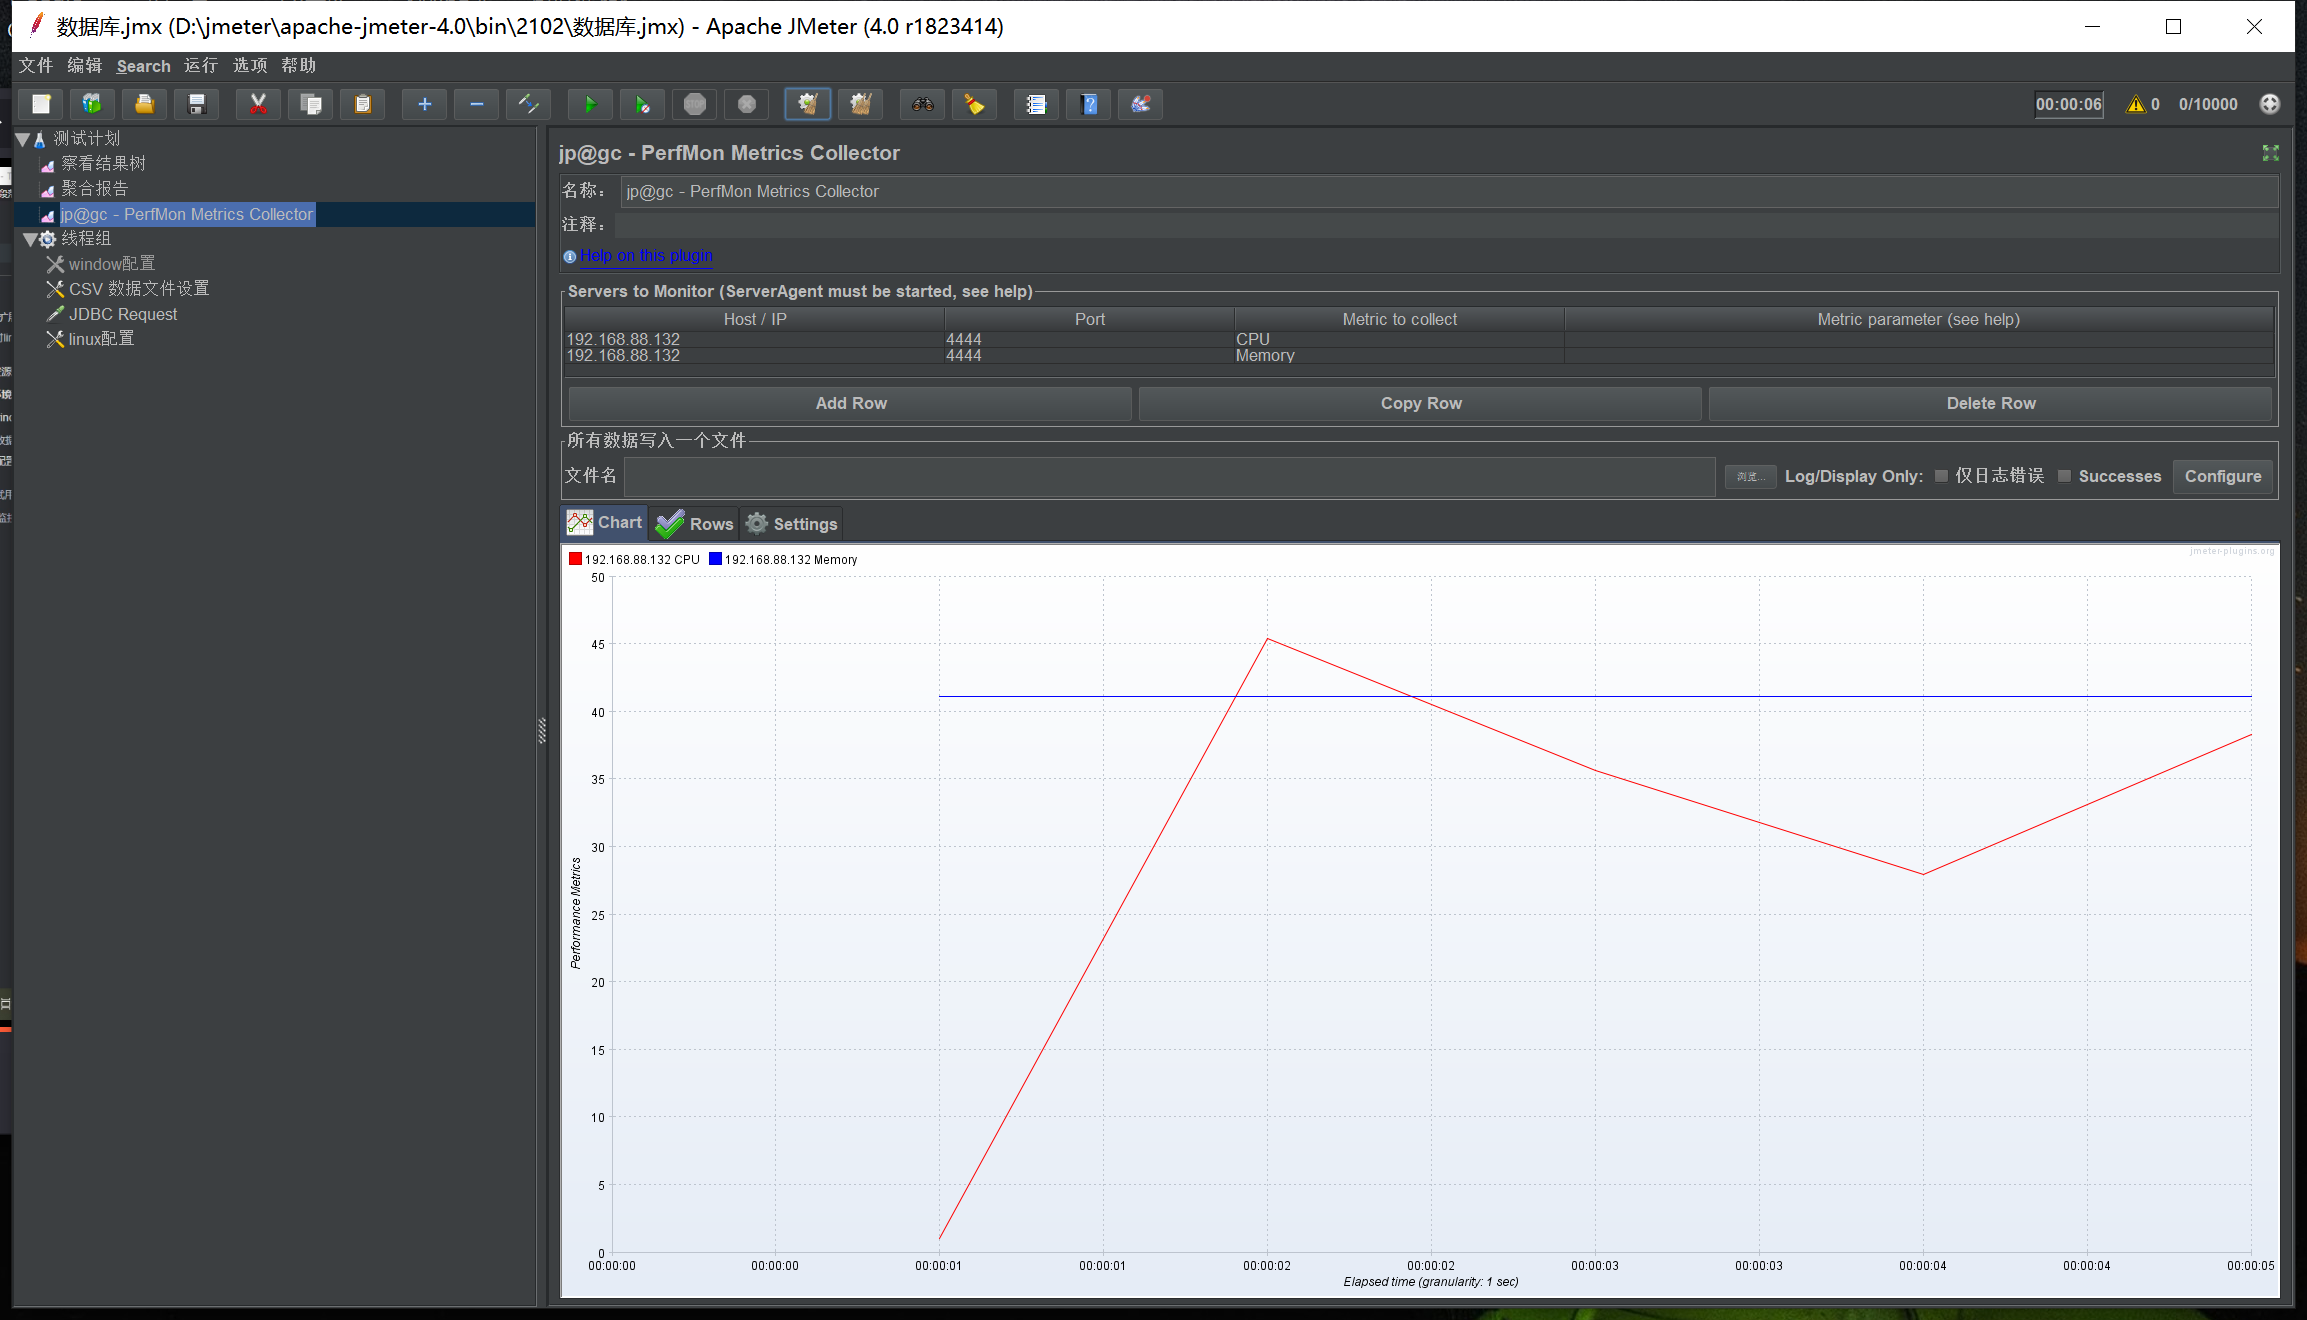Click the green Start test button

pyautogui.click(x=590, y=104)
